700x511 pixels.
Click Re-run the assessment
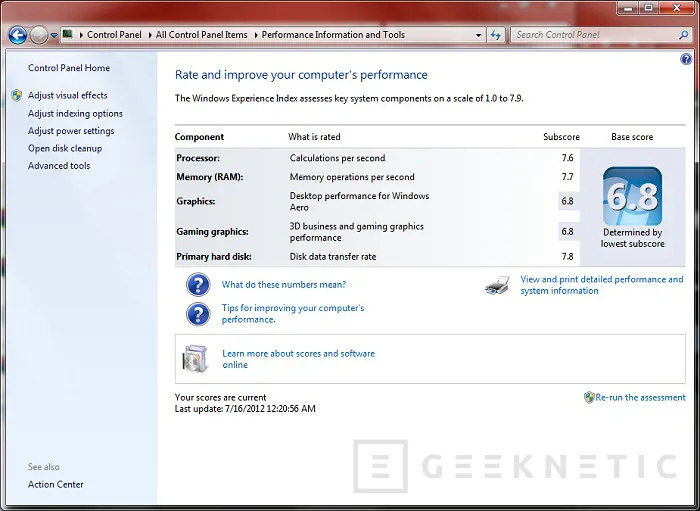[640, 397]
